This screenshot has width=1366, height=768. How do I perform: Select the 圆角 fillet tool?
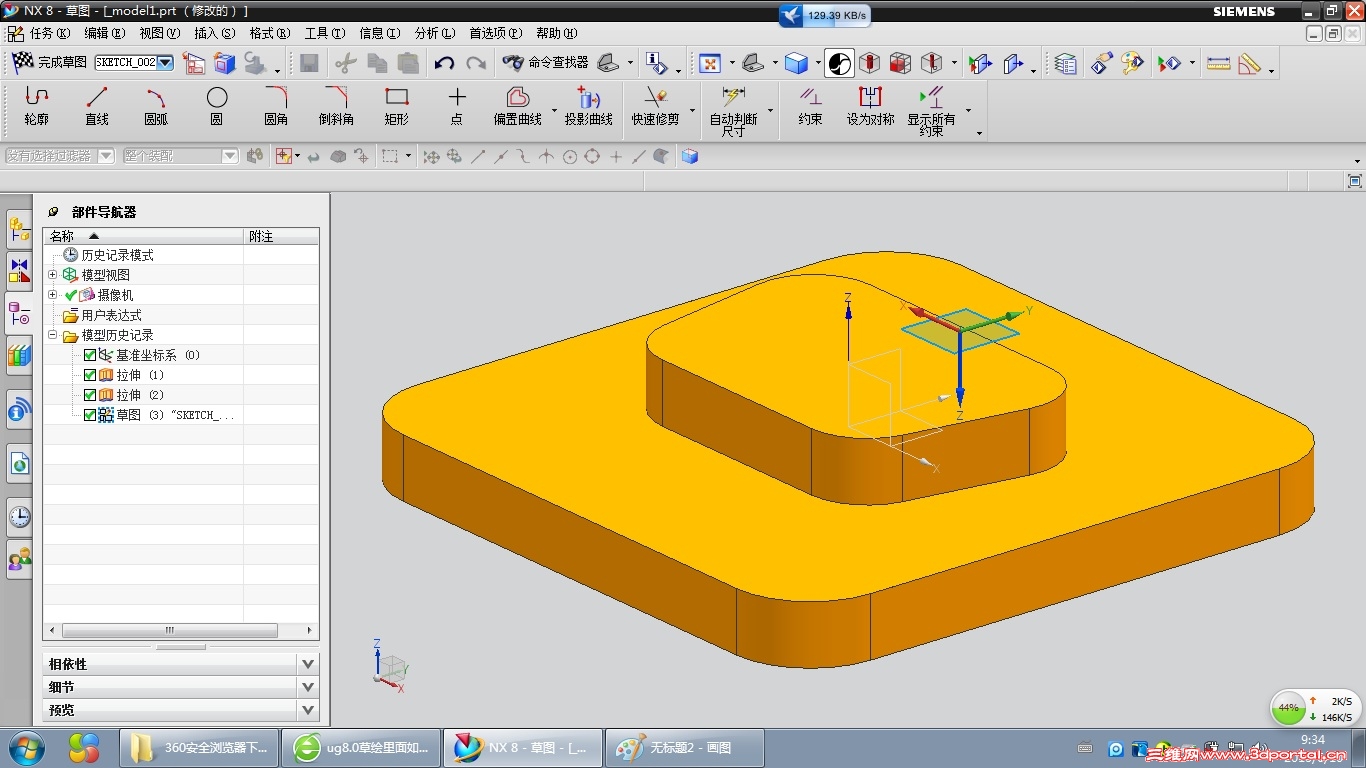tap(276, 106)
